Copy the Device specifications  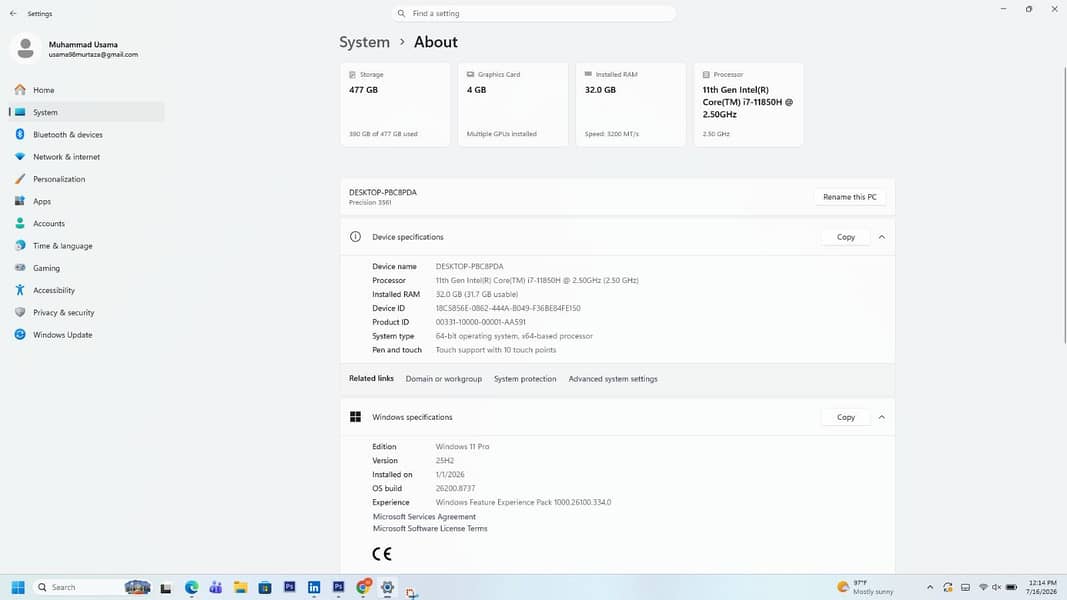pos(845,237)
